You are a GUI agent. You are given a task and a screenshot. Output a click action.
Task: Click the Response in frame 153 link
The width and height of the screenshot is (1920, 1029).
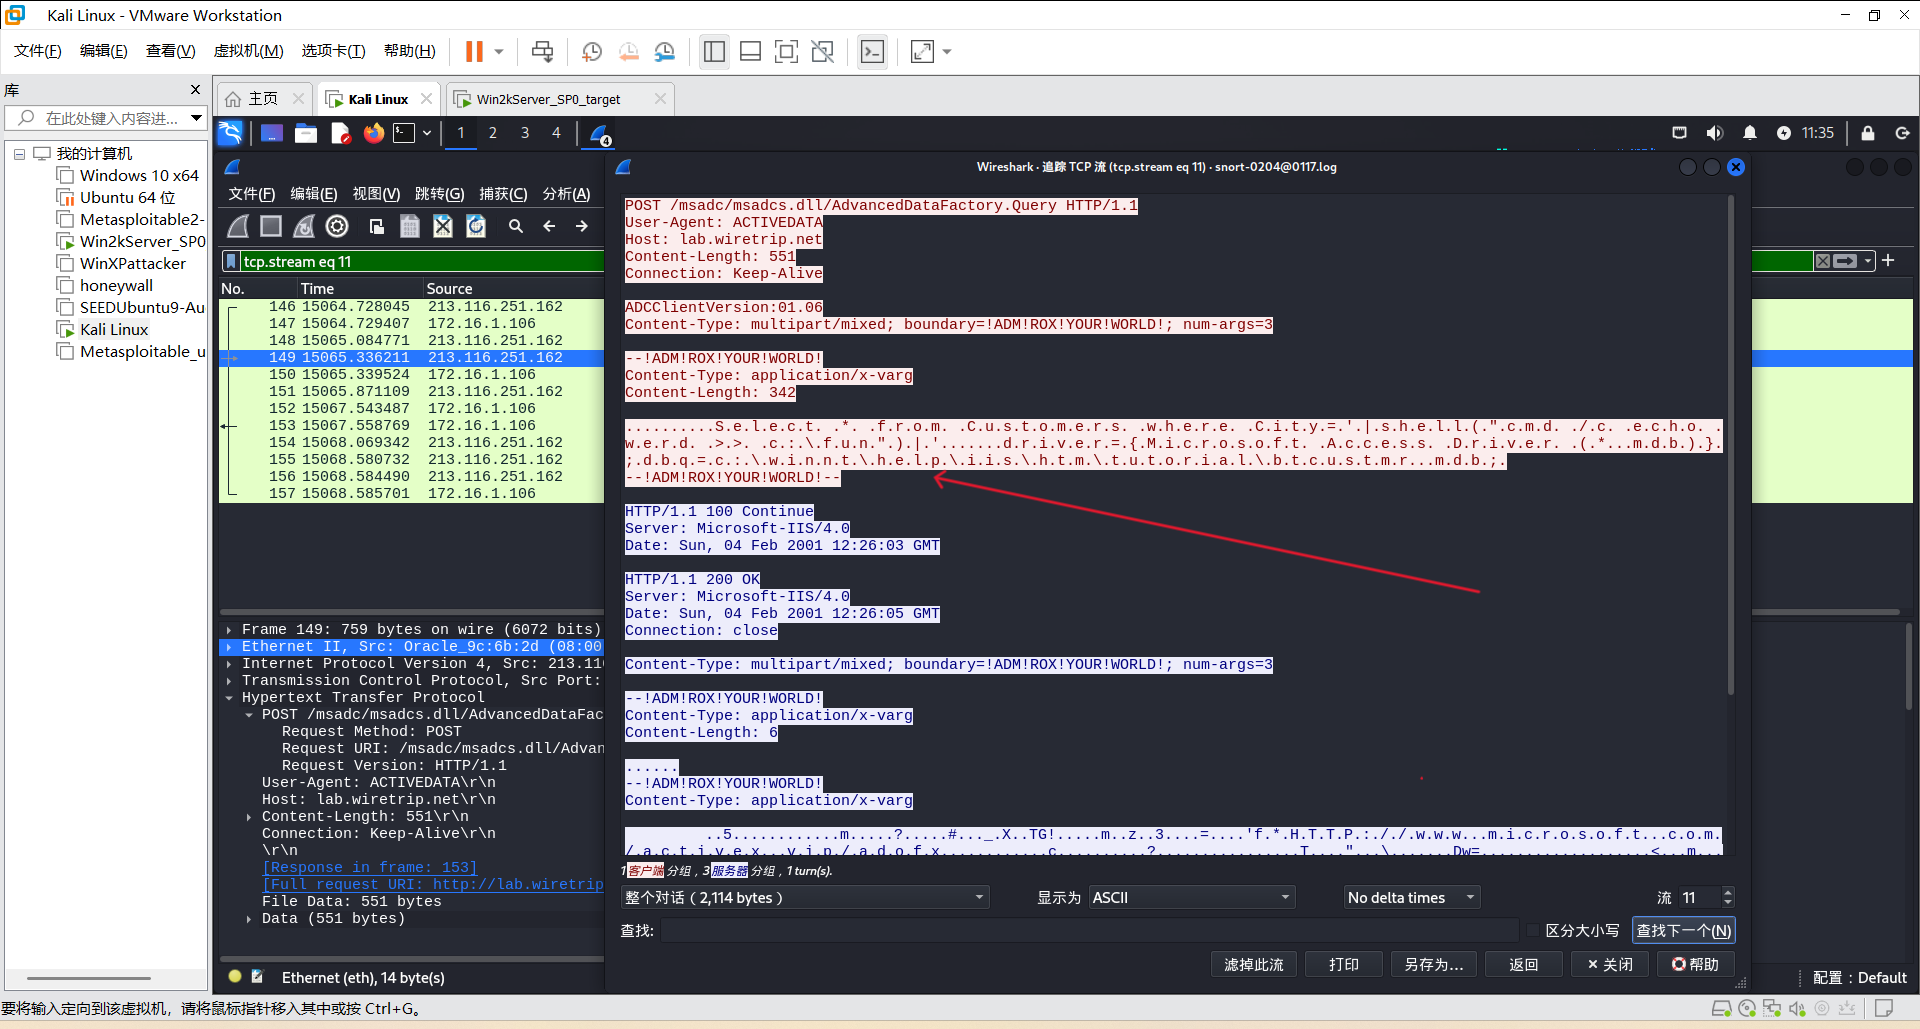(x=370, y=868)
